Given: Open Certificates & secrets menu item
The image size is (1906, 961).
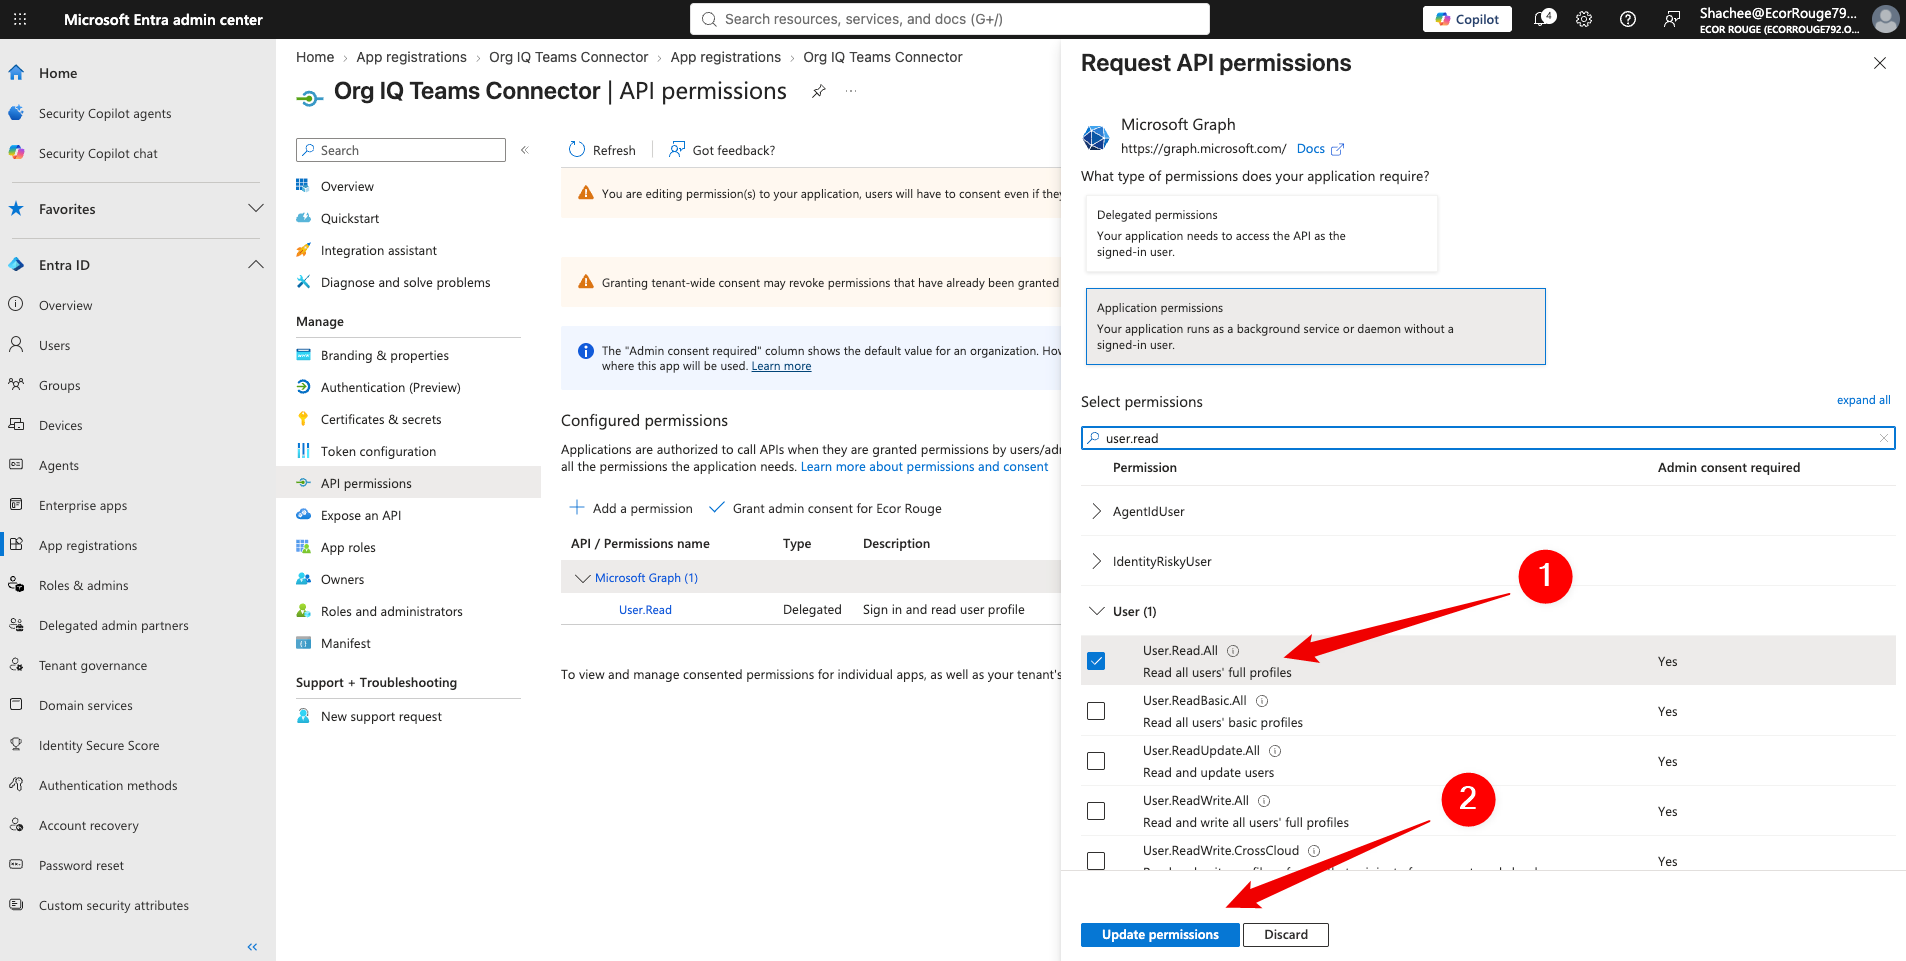Looking at the screenshot, I should click(381, 419).
